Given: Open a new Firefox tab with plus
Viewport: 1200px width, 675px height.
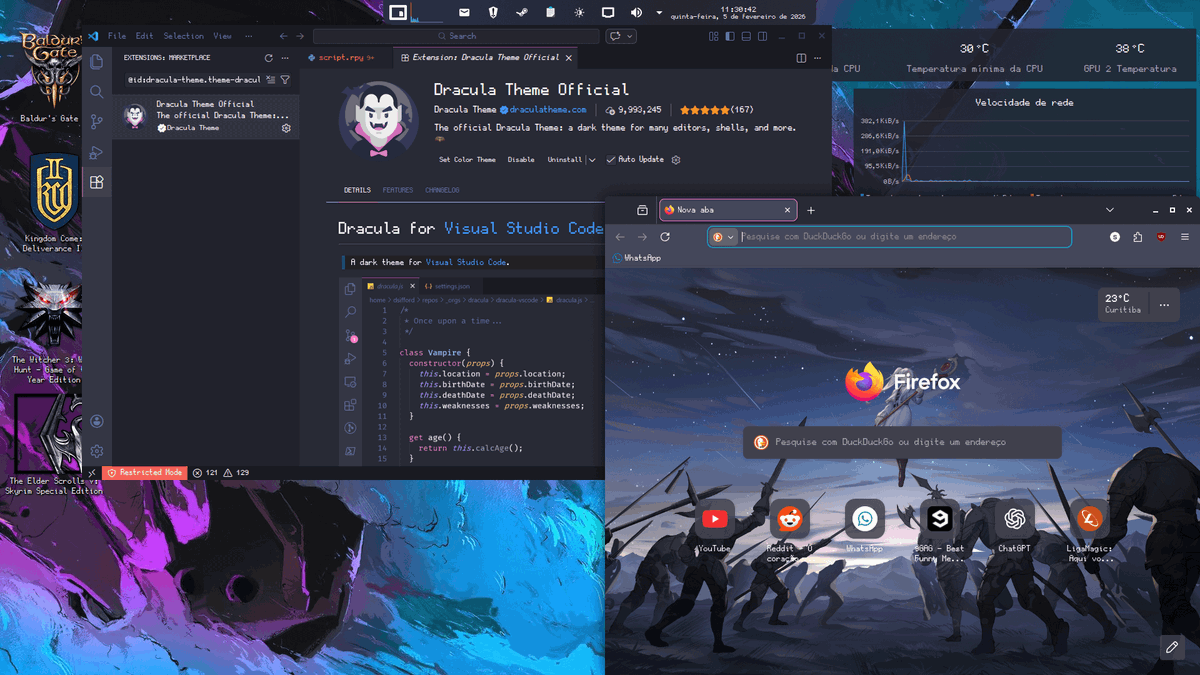Looking at the screenshot, I should [811, 210].
